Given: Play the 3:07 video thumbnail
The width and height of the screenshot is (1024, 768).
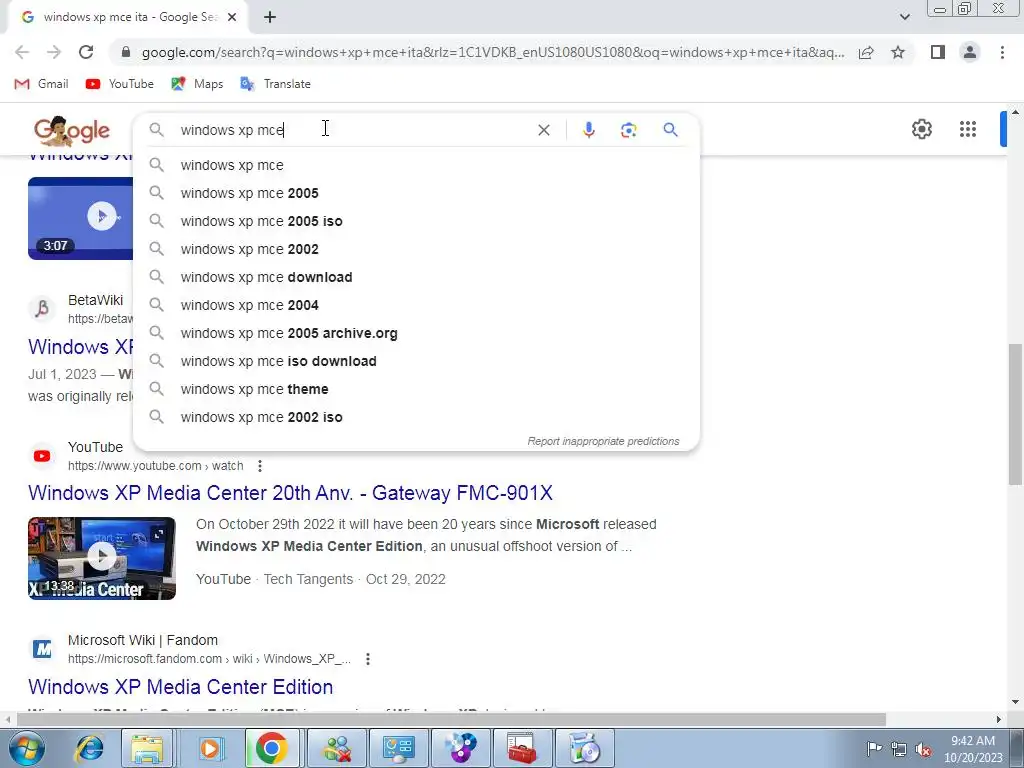Looking at the screenshot, I should (x=80, y=218).
